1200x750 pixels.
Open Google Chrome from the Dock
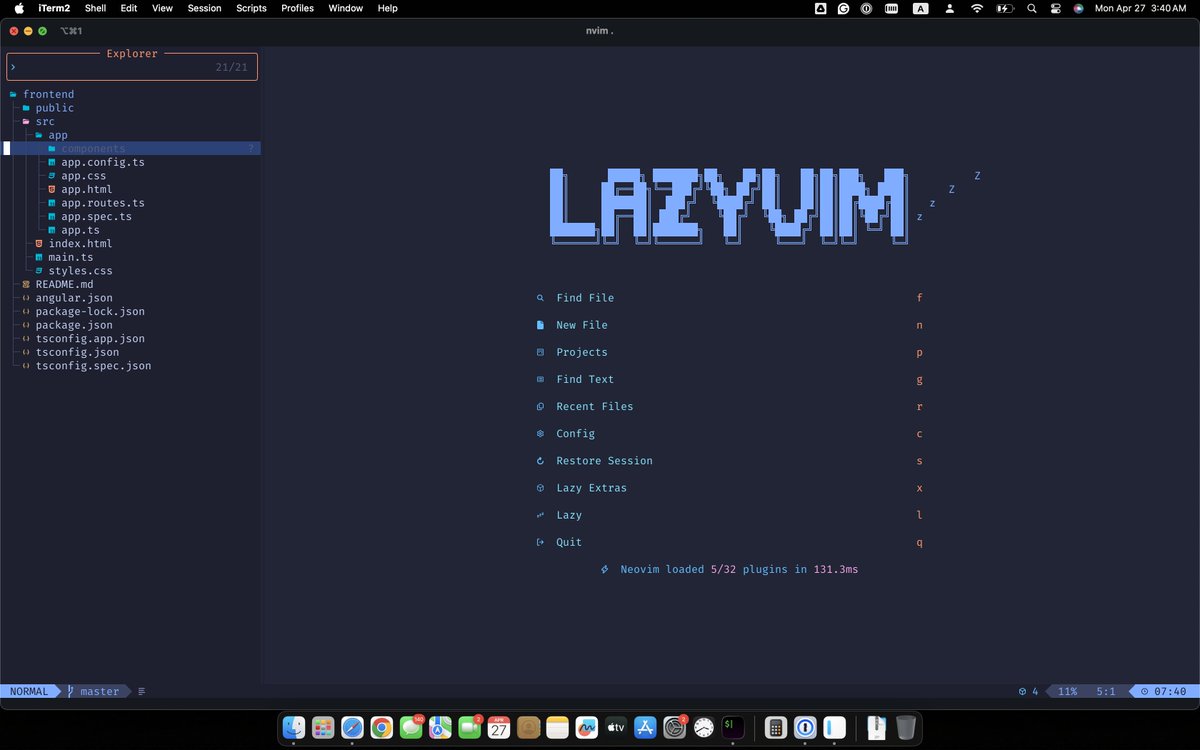[x=381, y=728]
